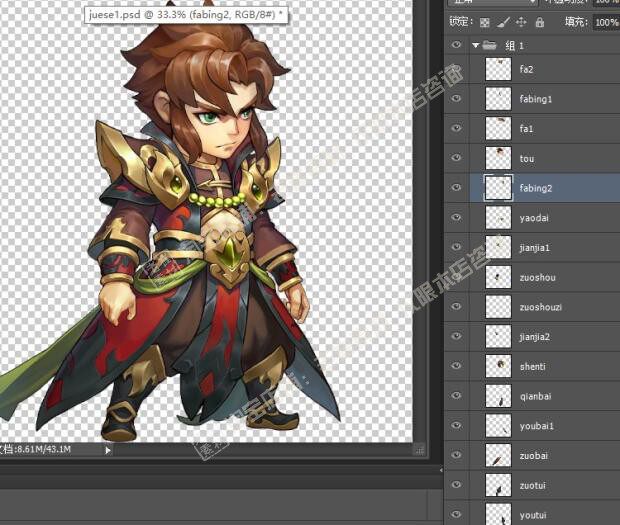The width and height of the screenshot is (620, 525).
Task: Hide the youbai1 layer
Action: coord(456,425)
